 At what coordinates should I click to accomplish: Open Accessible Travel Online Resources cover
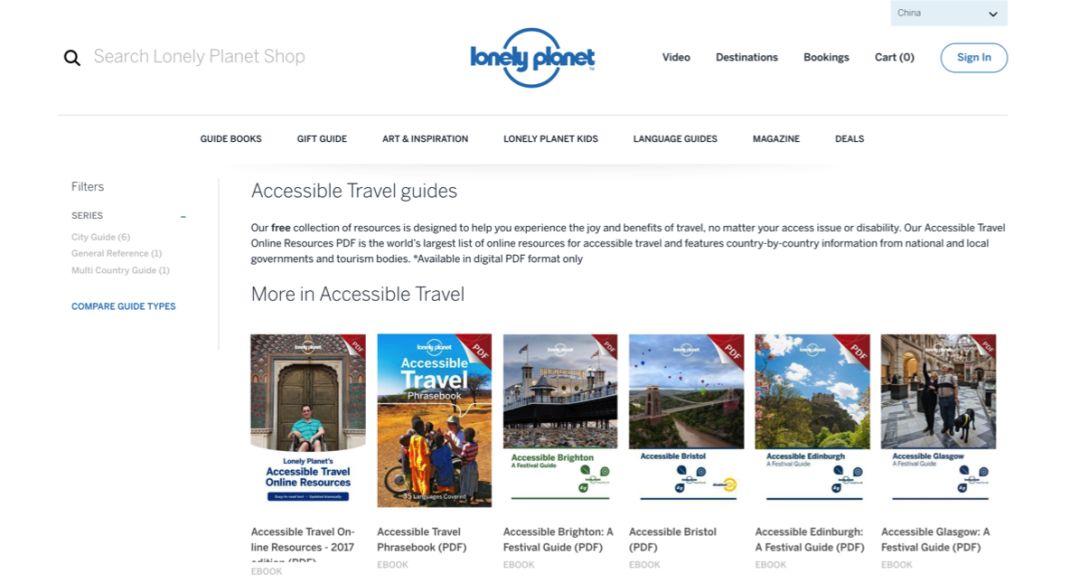coord(308,420)
